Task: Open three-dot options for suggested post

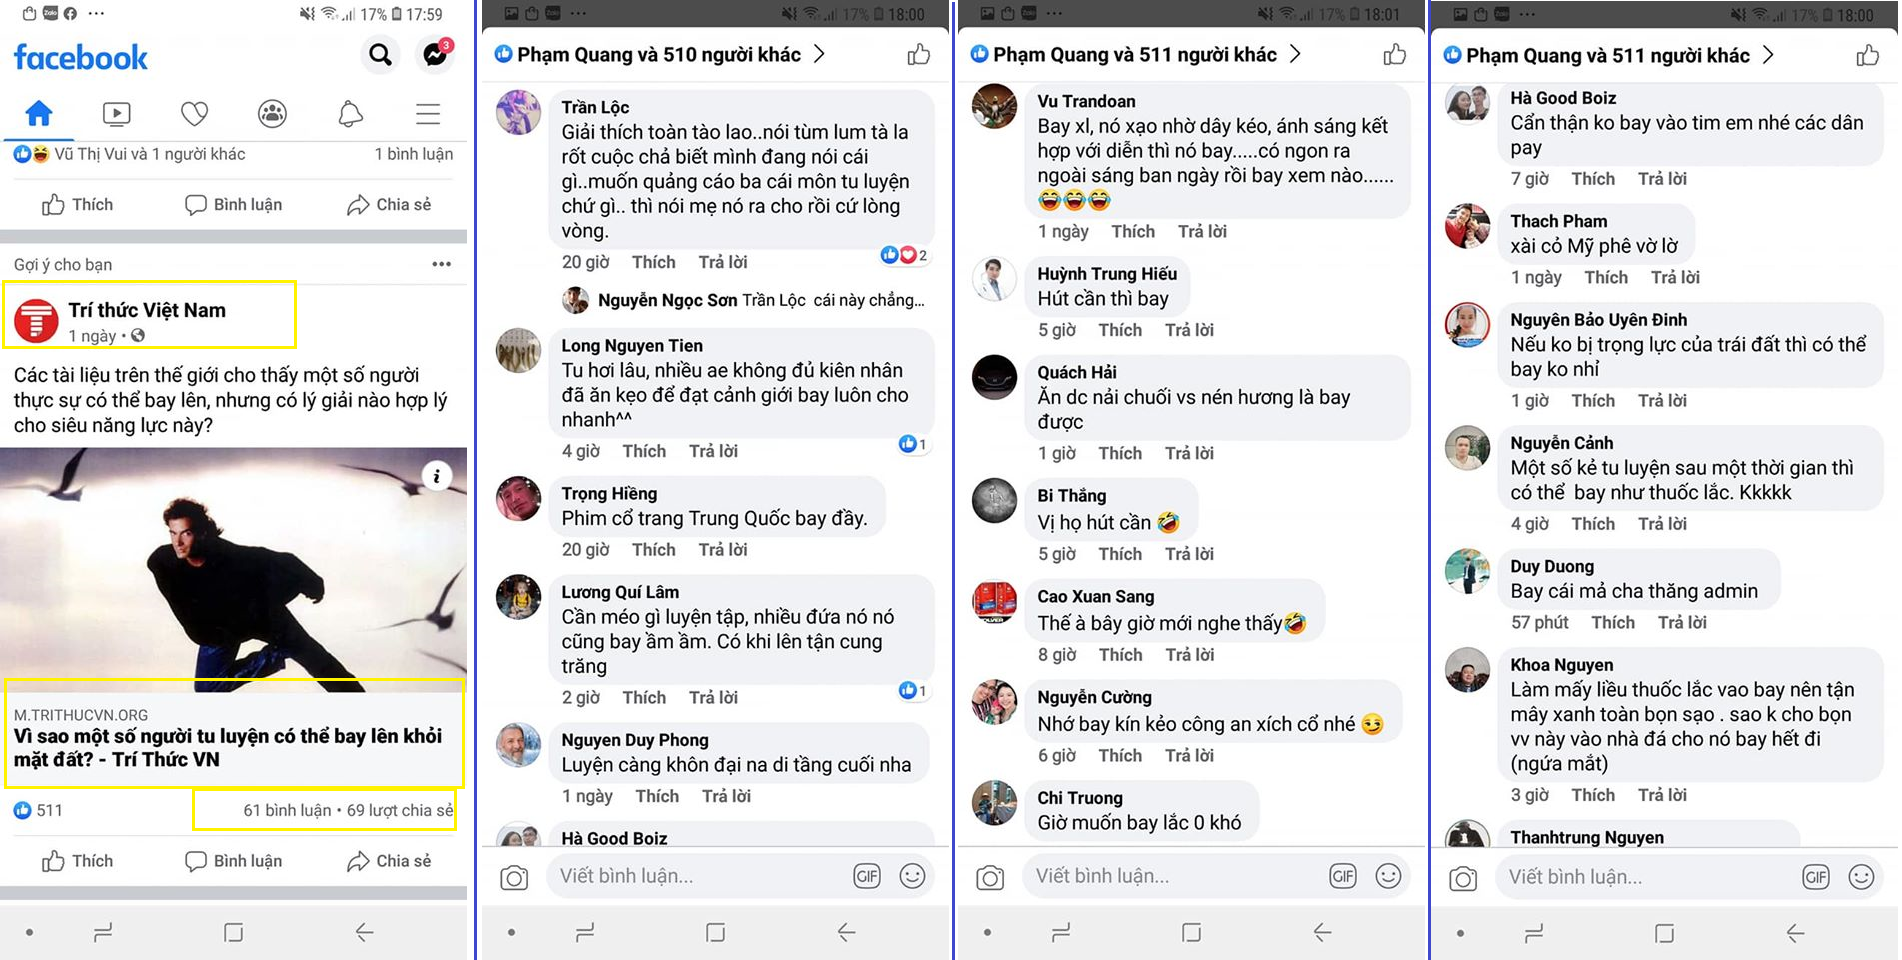Action: click(442, 264)
